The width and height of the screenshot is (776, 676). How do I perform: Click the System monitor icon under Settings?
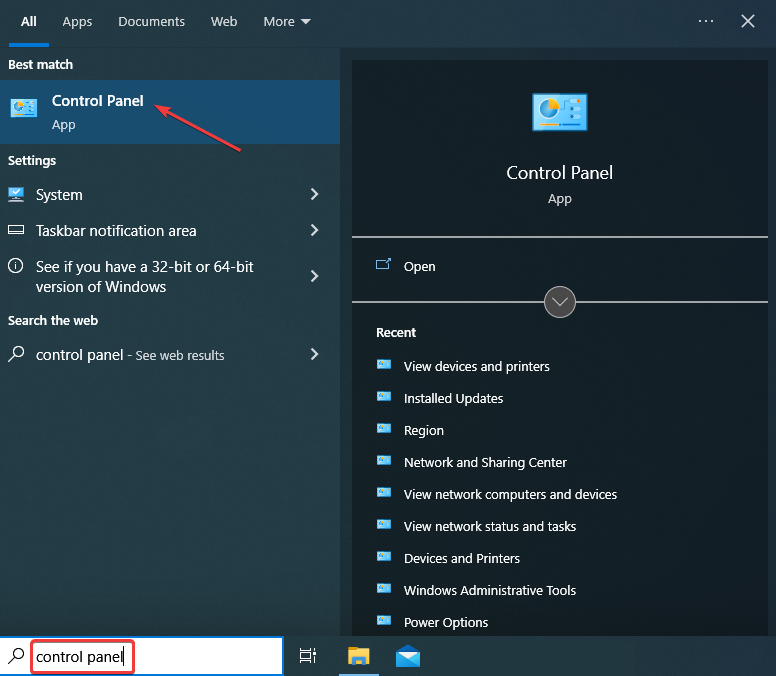pyautogui.click(x=16, y=194)
